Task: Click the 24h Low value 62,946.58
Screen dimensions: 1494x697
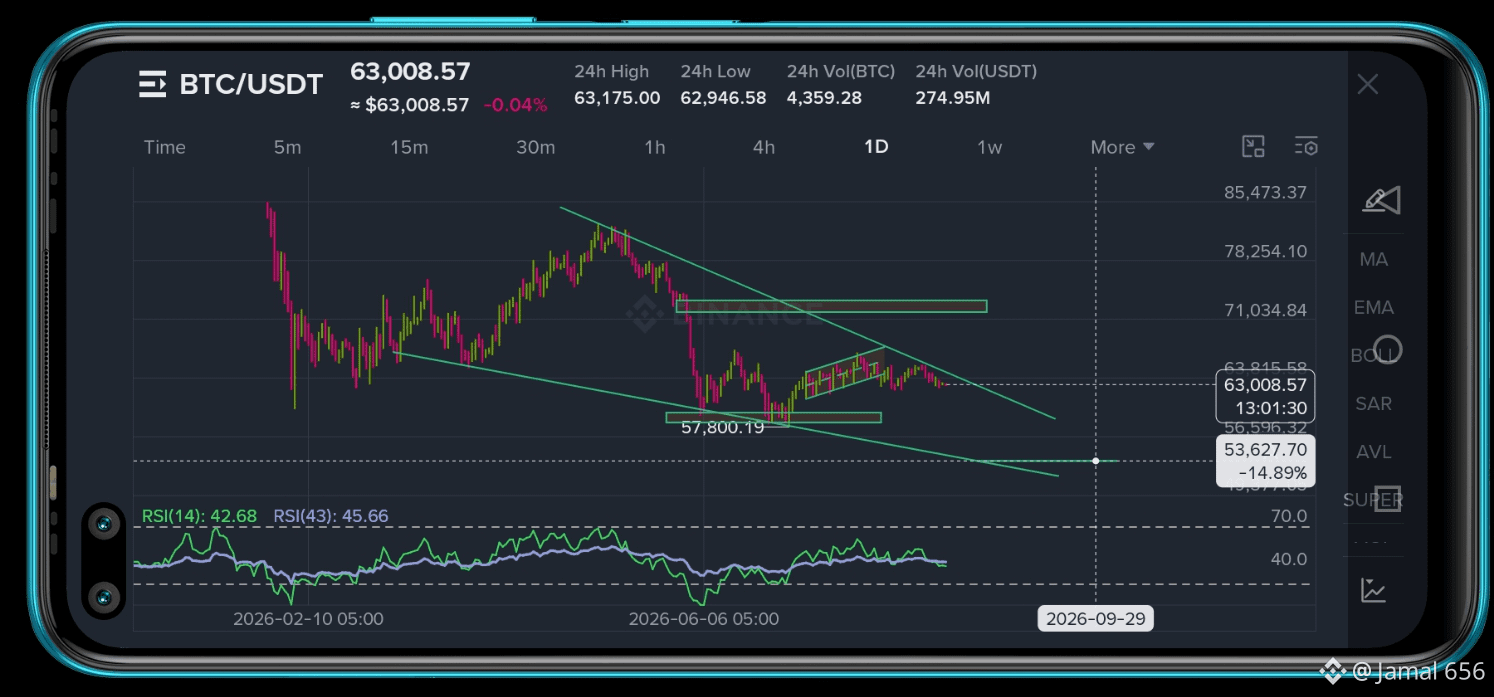Action: [x=723, y=98]
